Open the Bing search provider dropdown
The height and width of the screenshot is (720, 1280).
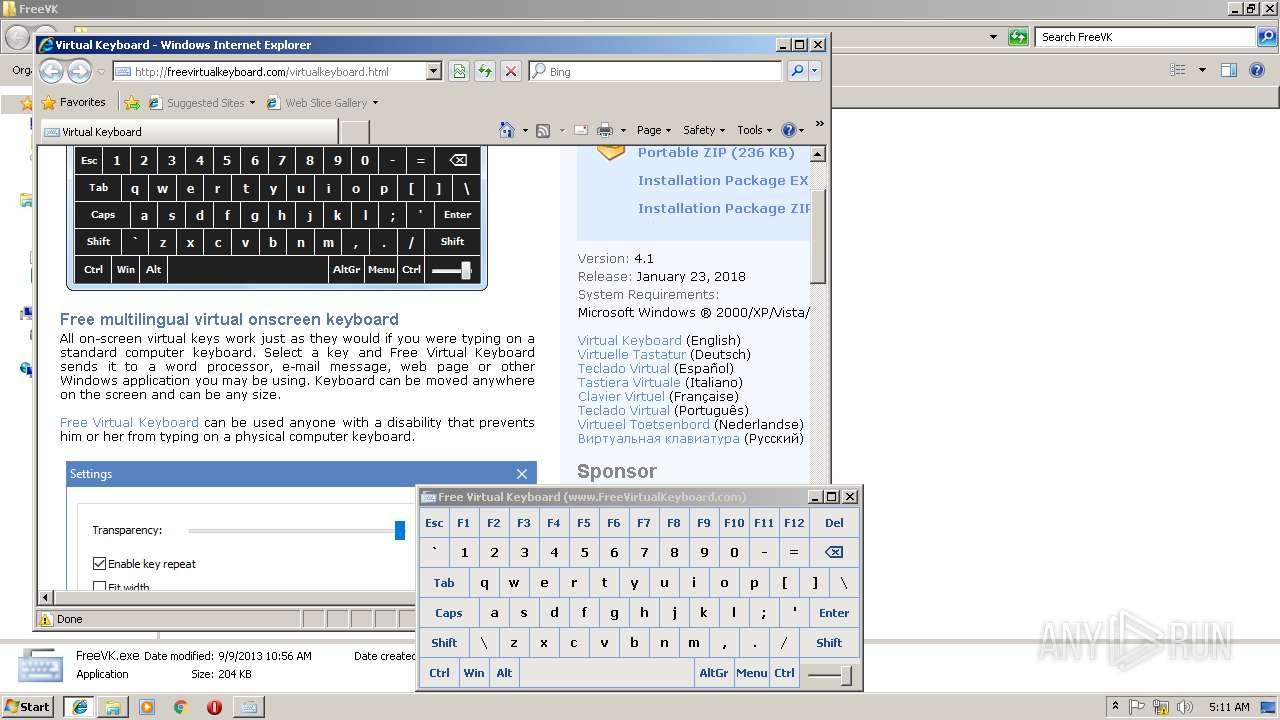click(815, 71)
